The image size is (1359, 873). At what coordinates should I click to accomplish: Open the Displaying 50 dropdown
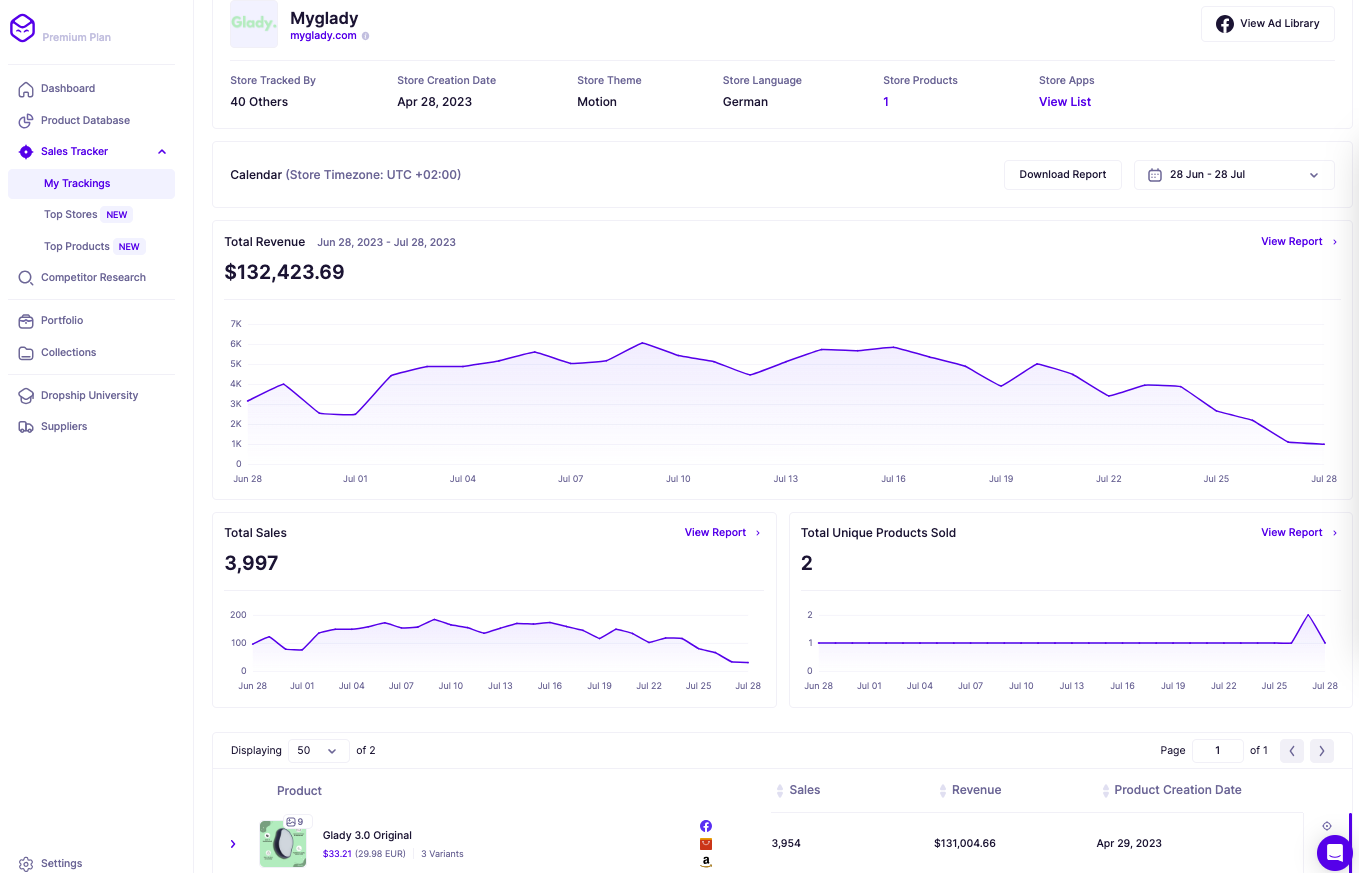[318, 750]
